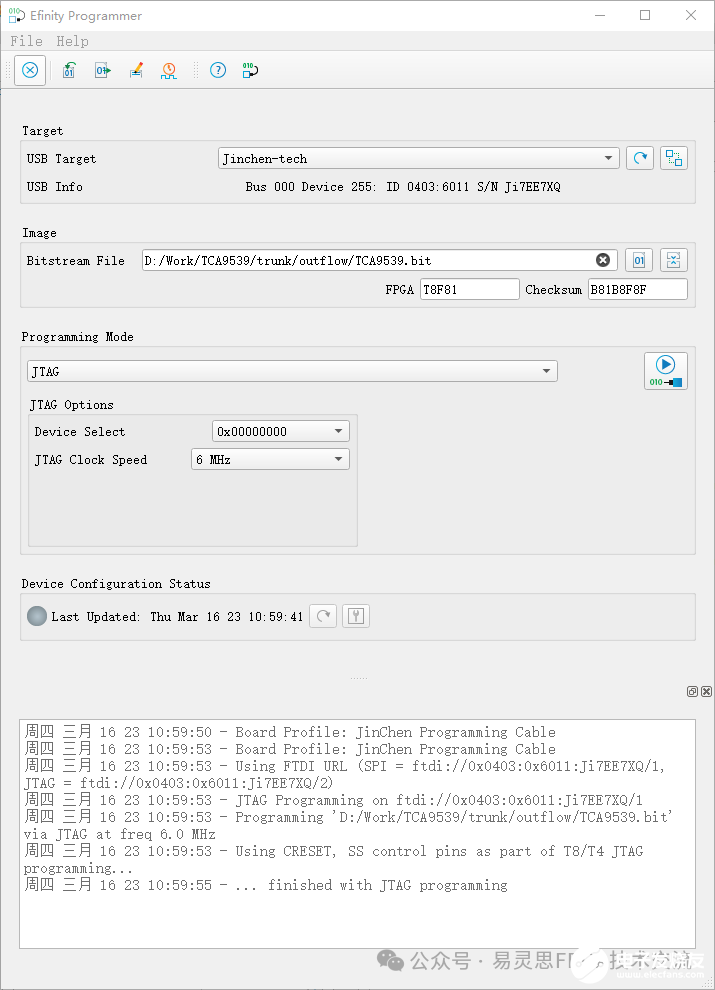Screen dimensions: 715x990
Task: Open the Help menu
Action: pyautogui.click(x=72, y=41)
